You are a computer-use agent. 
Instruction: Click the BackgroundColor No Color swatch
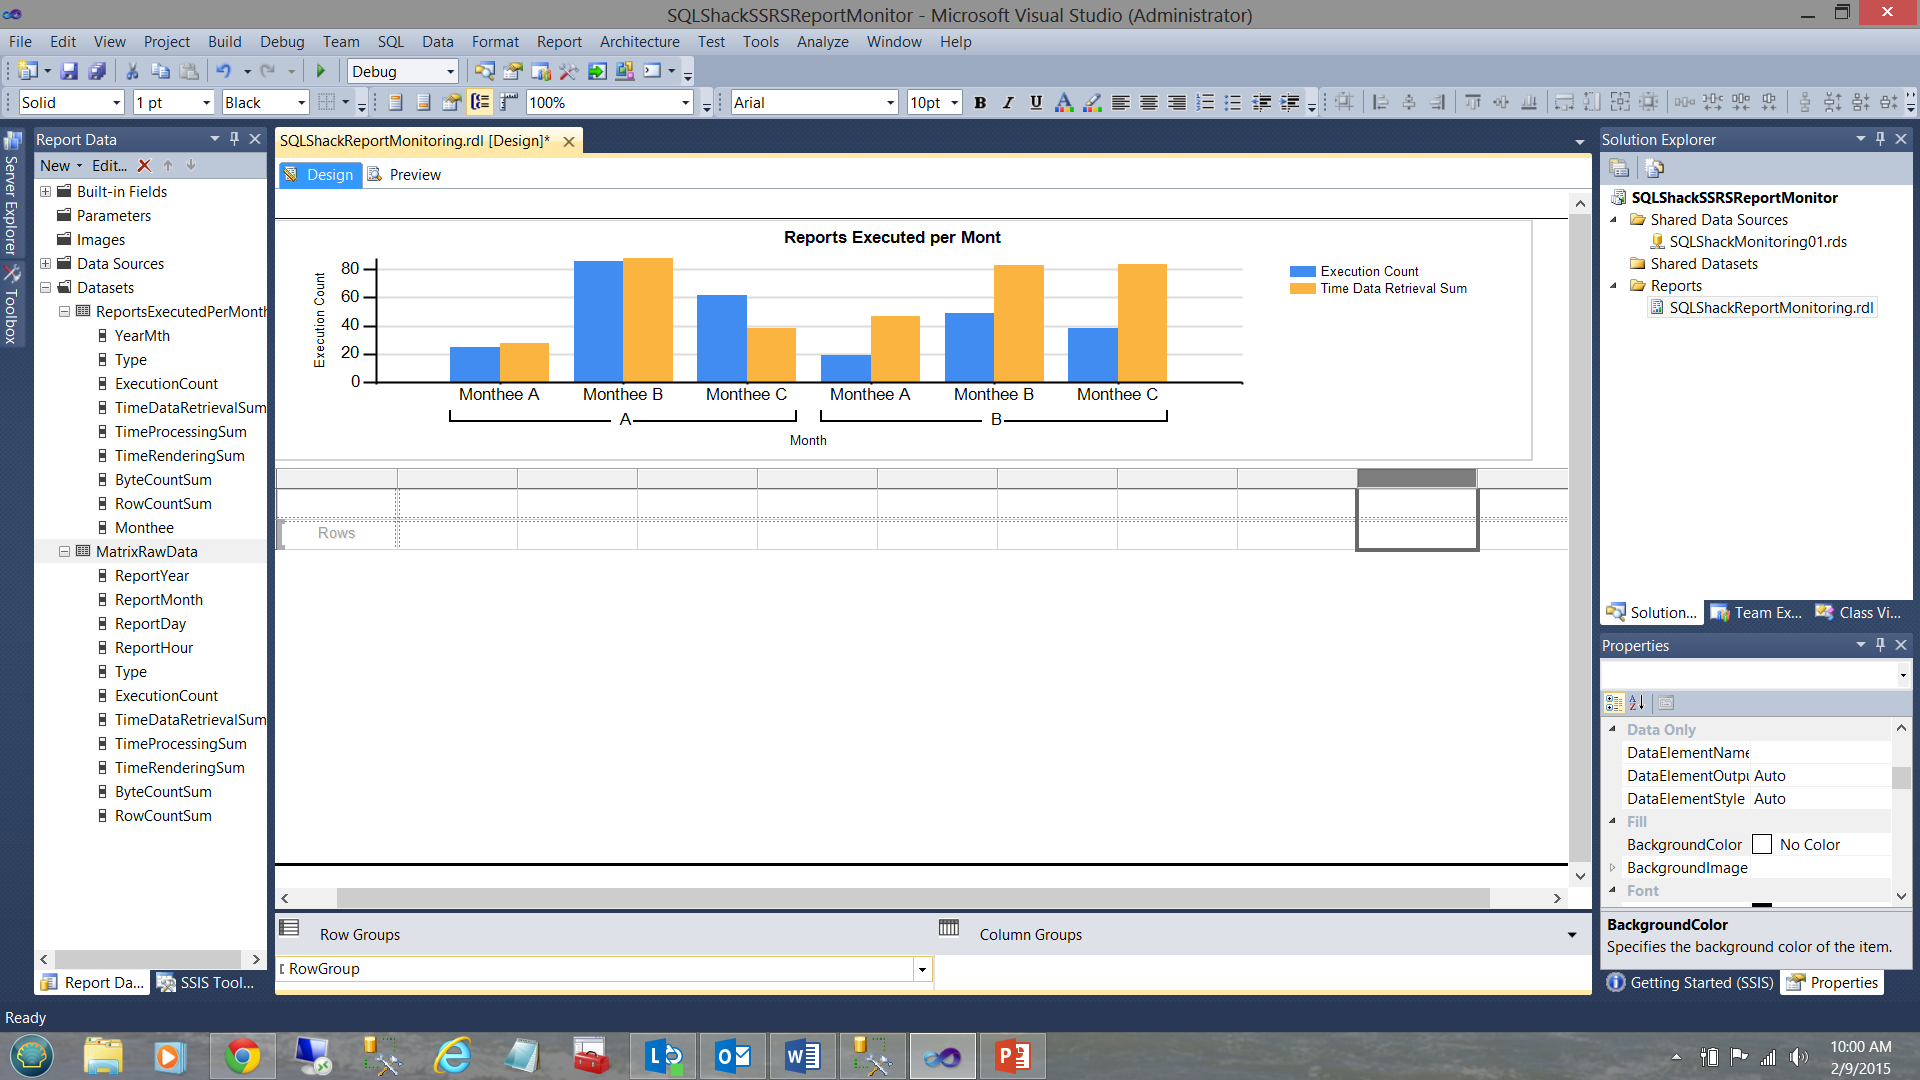tap(1762, 845)
